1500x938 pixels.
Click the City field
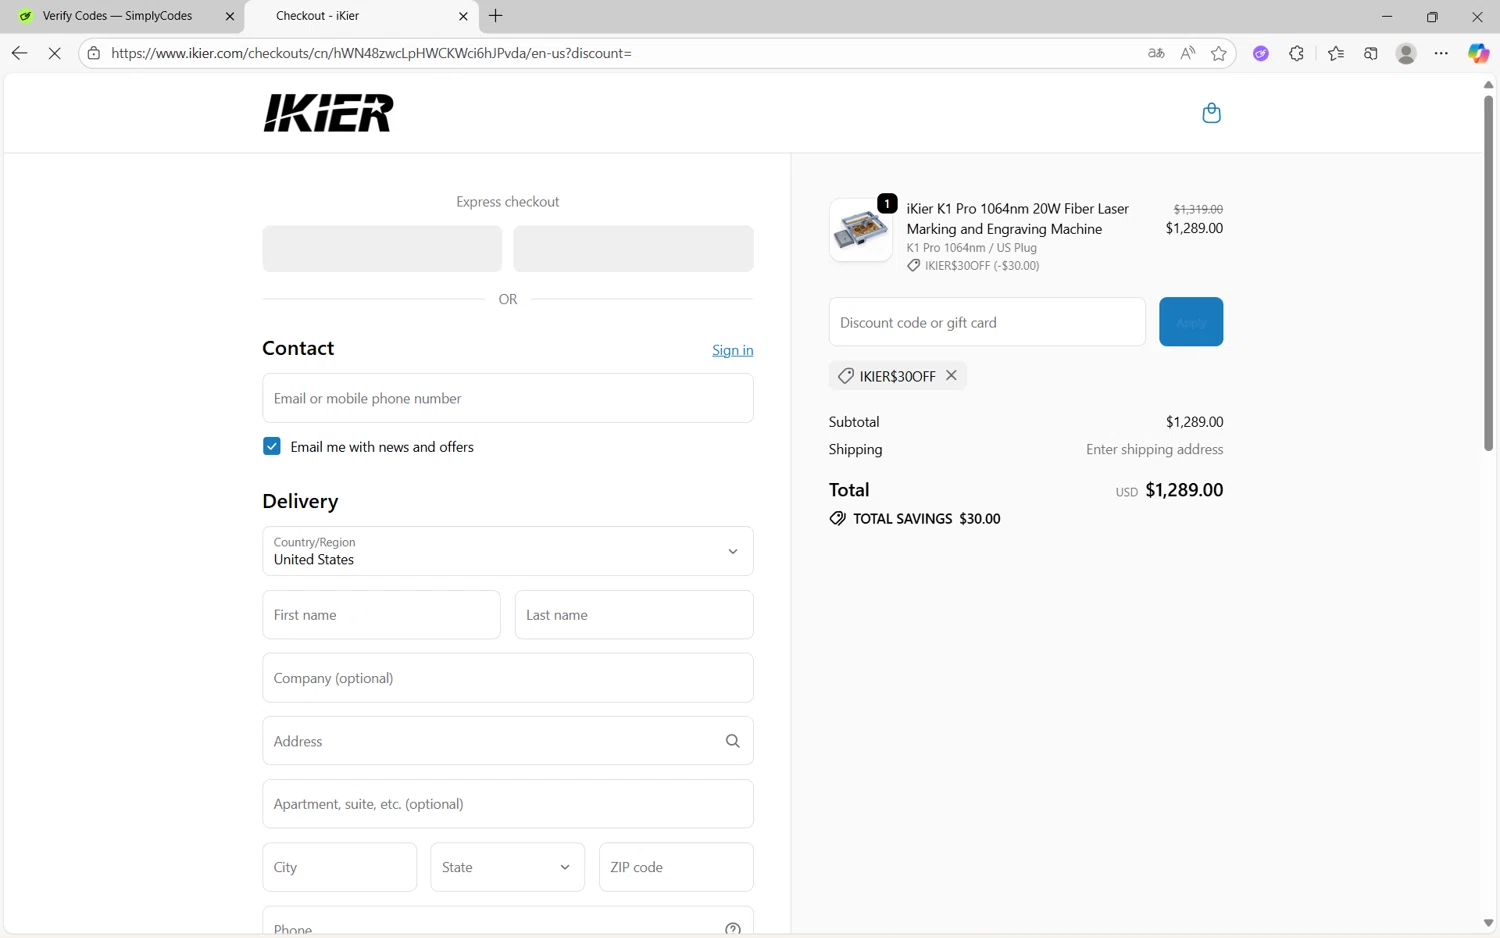340,867
